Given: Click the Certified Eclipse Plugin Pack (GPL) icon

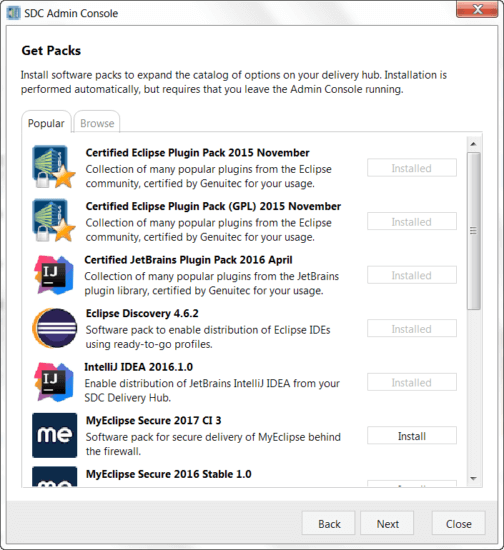Looking at the screenshot, I should [x=54, y=221].
